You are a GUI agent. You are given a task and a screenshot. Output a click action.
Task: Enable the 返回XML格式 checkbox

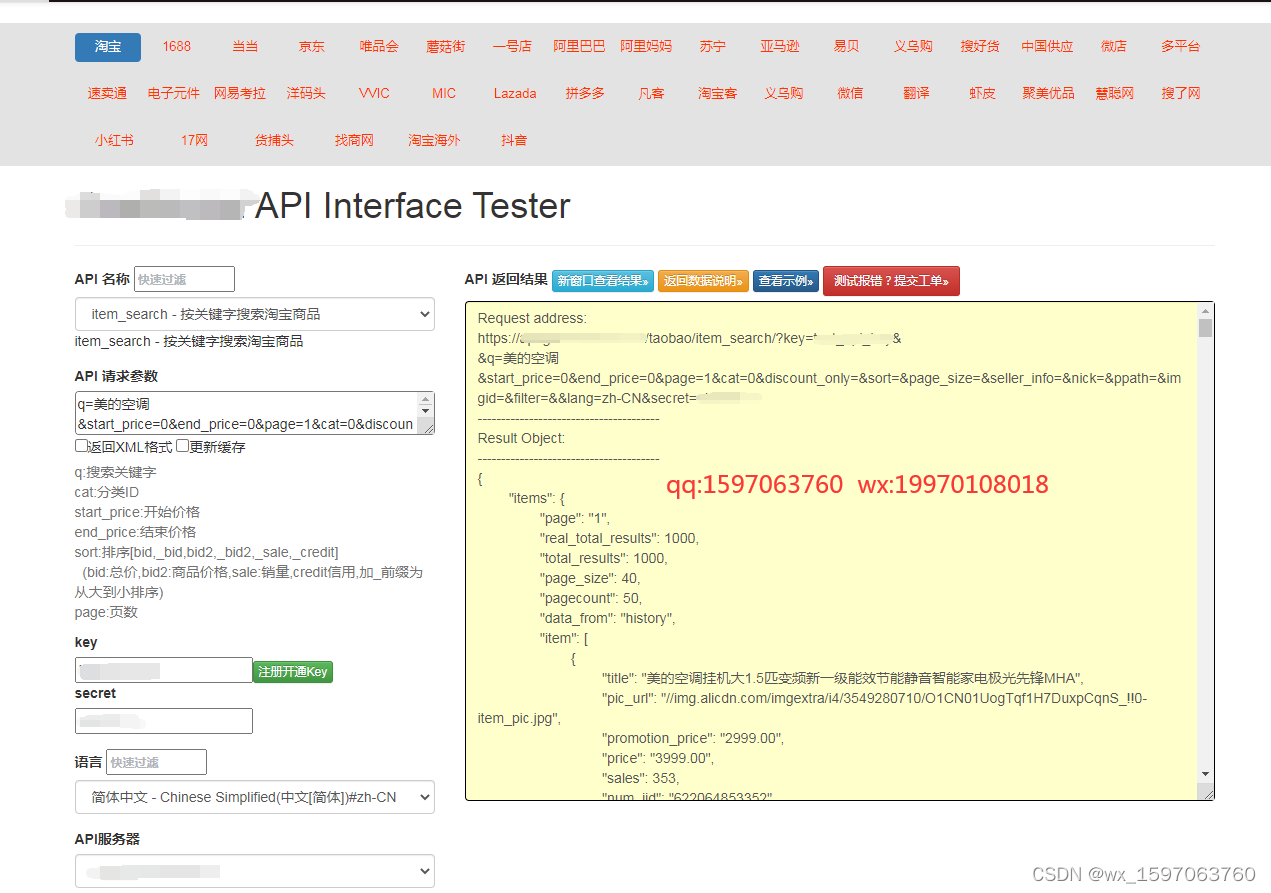pyautogui.click(x=81, y=447)
